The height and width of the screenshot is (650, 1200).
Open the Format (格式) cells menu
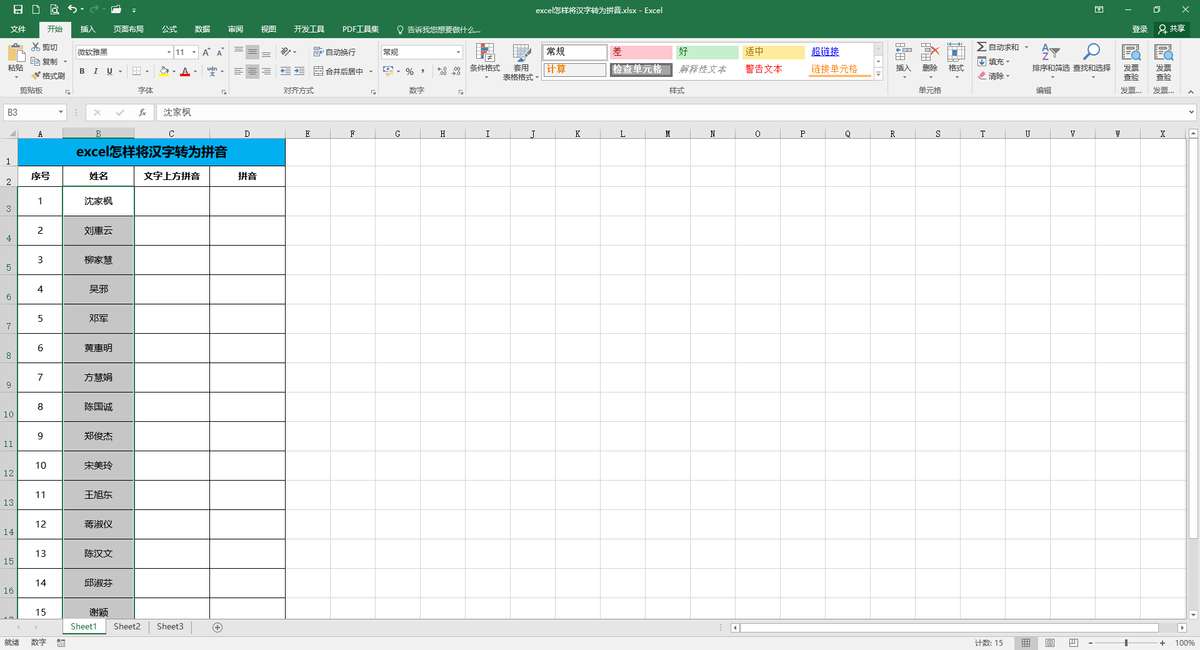point(956,61)
